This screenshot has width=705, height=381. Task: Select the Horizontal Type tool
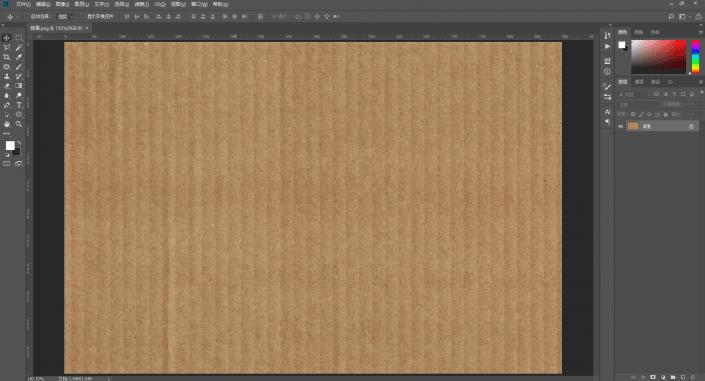point(19,105)
